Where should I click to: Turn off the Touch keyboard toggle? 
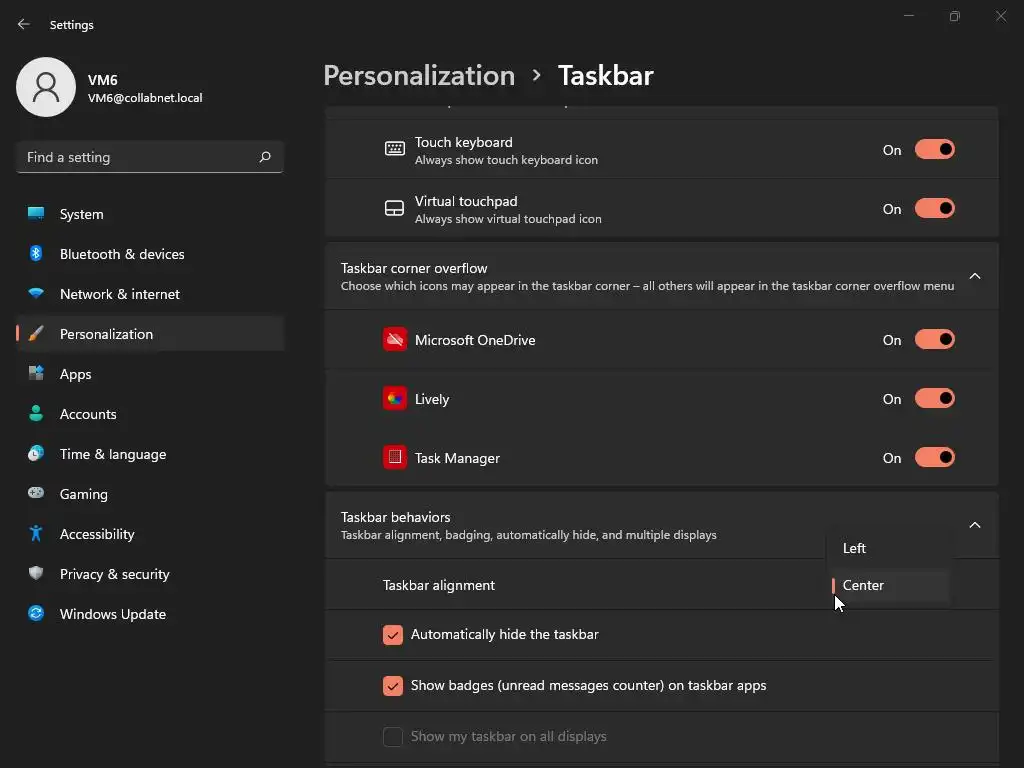(x=934, y=150)
